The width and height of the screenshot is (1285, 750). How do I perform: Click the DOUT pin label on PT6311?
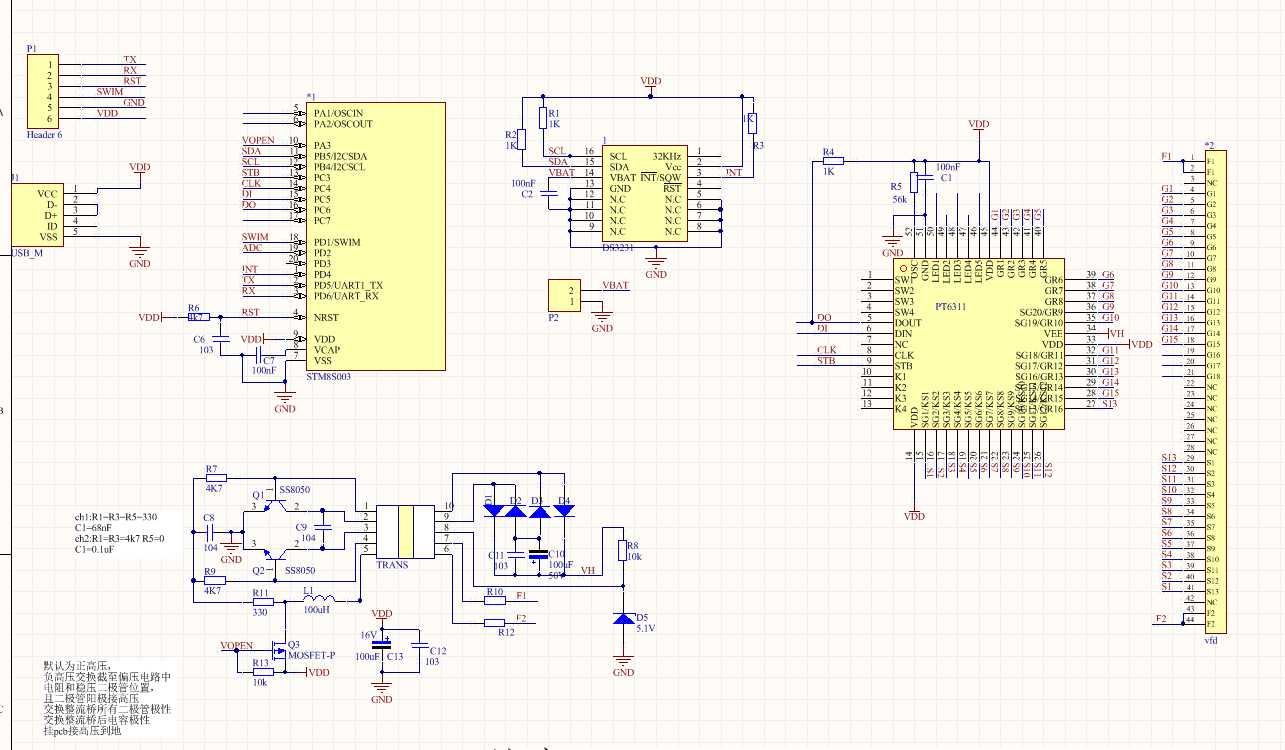point(907,323)
